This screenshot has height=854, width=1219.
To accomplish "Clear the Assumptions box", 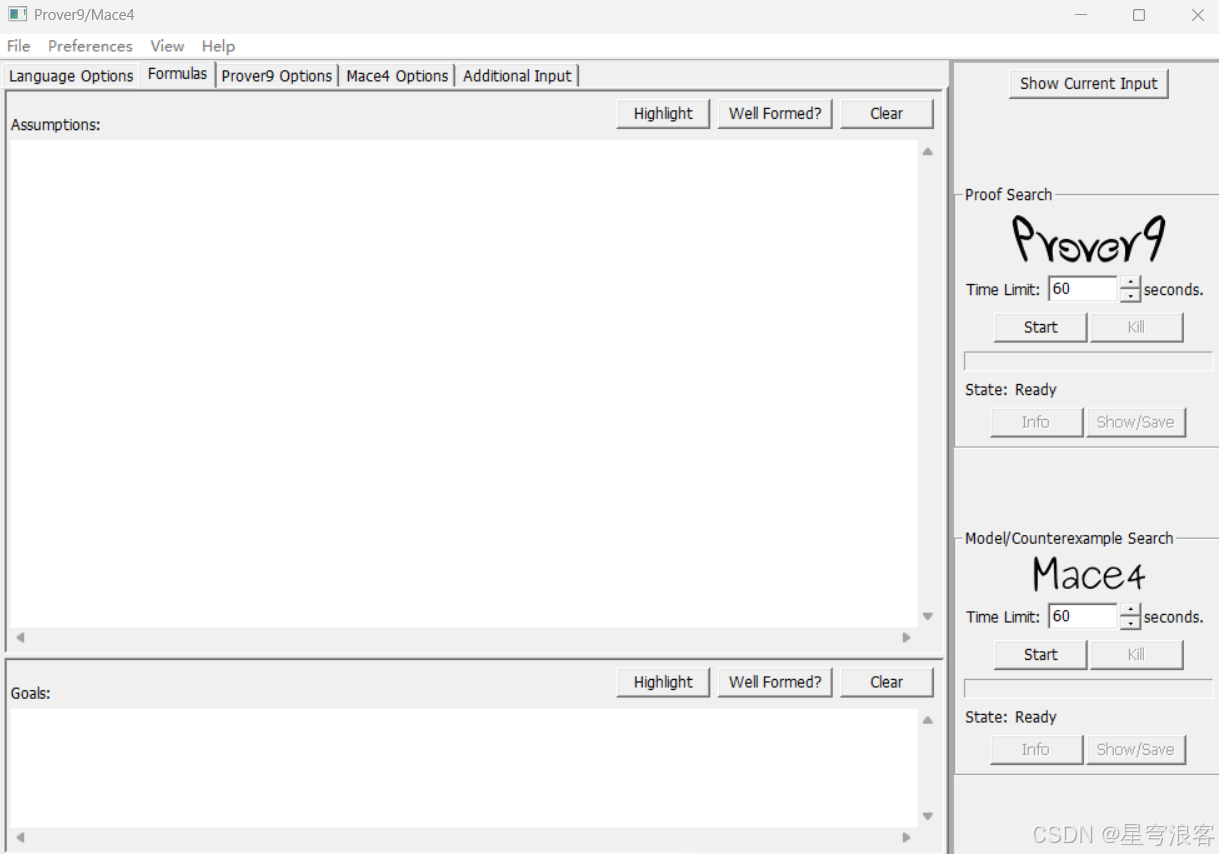I will (886, 114).
